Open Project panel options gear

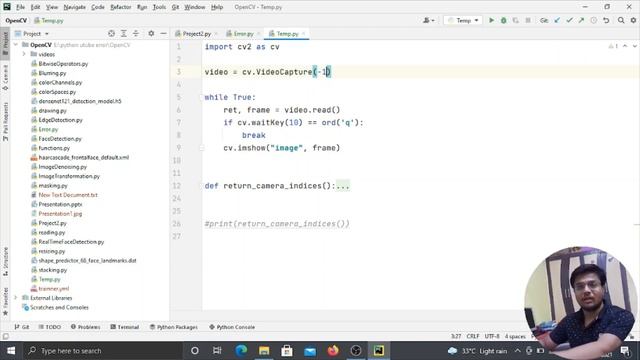click(x=151, y=33)
